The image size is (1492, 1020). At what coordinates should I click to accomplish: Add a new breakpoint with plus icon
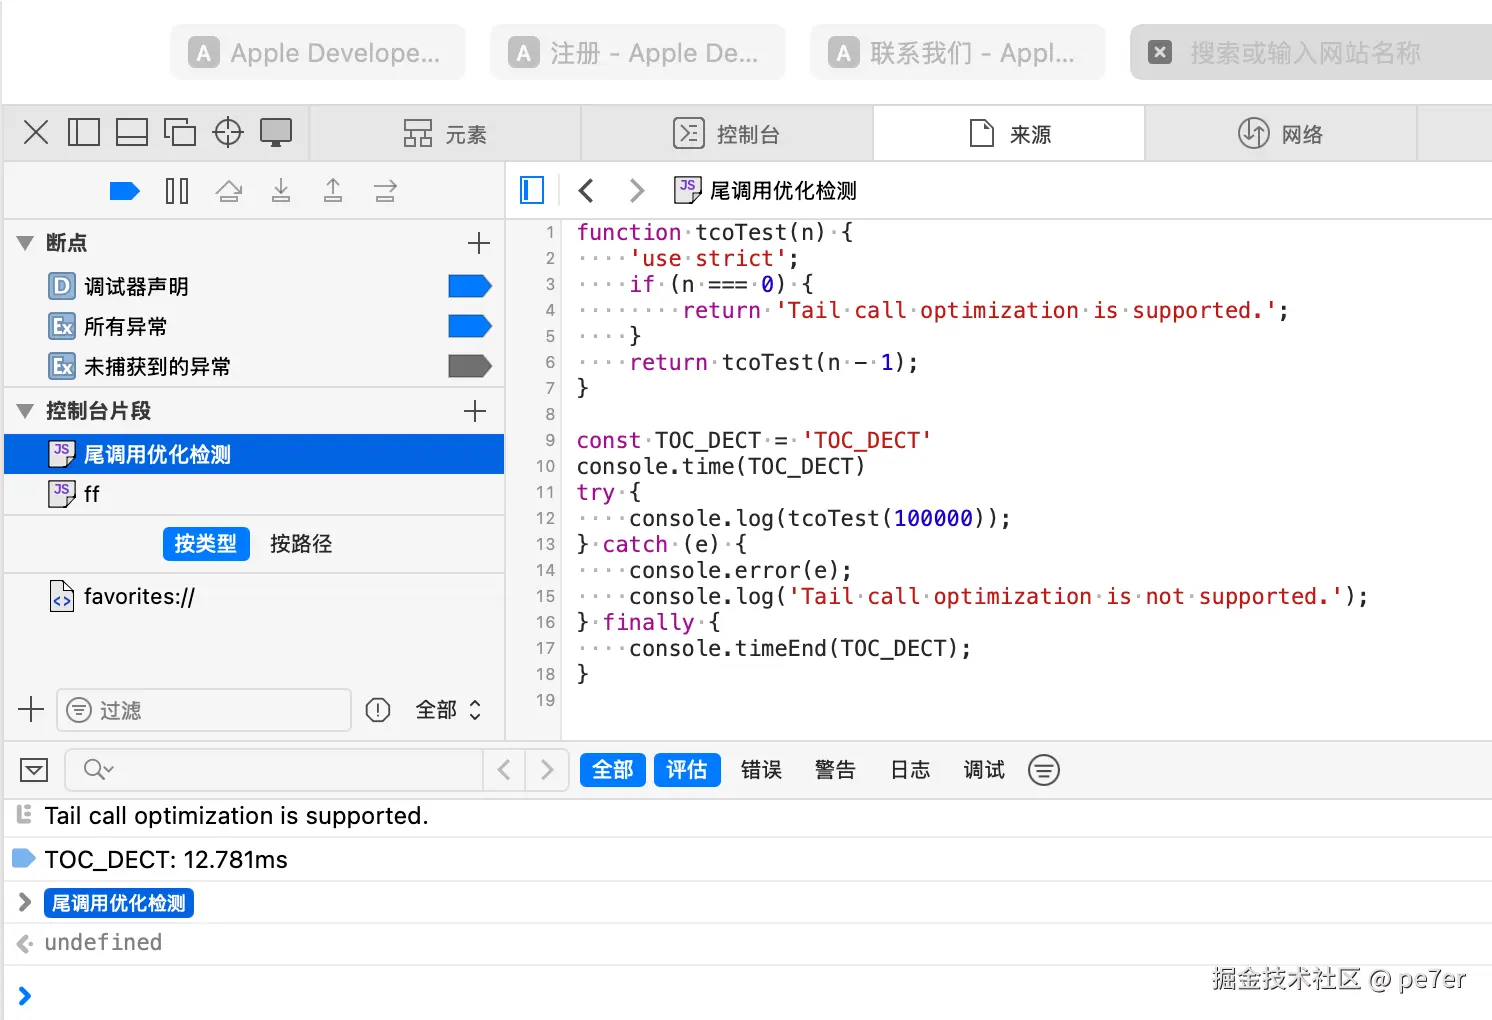pos(479,243)
